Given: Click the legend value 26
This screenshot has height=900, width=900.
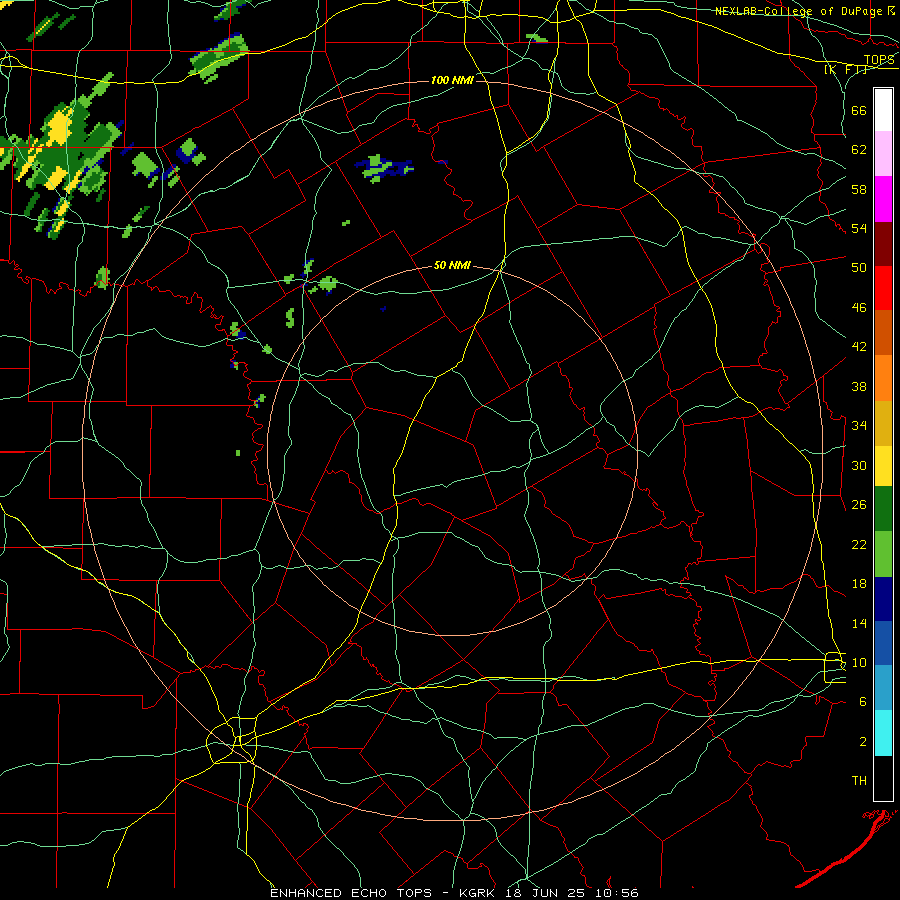Looking at the screenshot, I should (x=859, y=505).
